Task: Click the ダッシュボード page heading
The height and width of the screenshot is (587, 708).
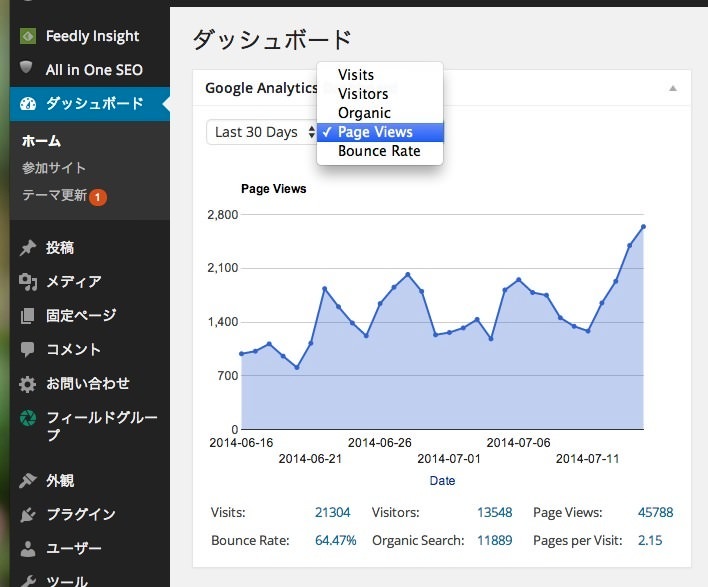Action: [x=272, y=39]
